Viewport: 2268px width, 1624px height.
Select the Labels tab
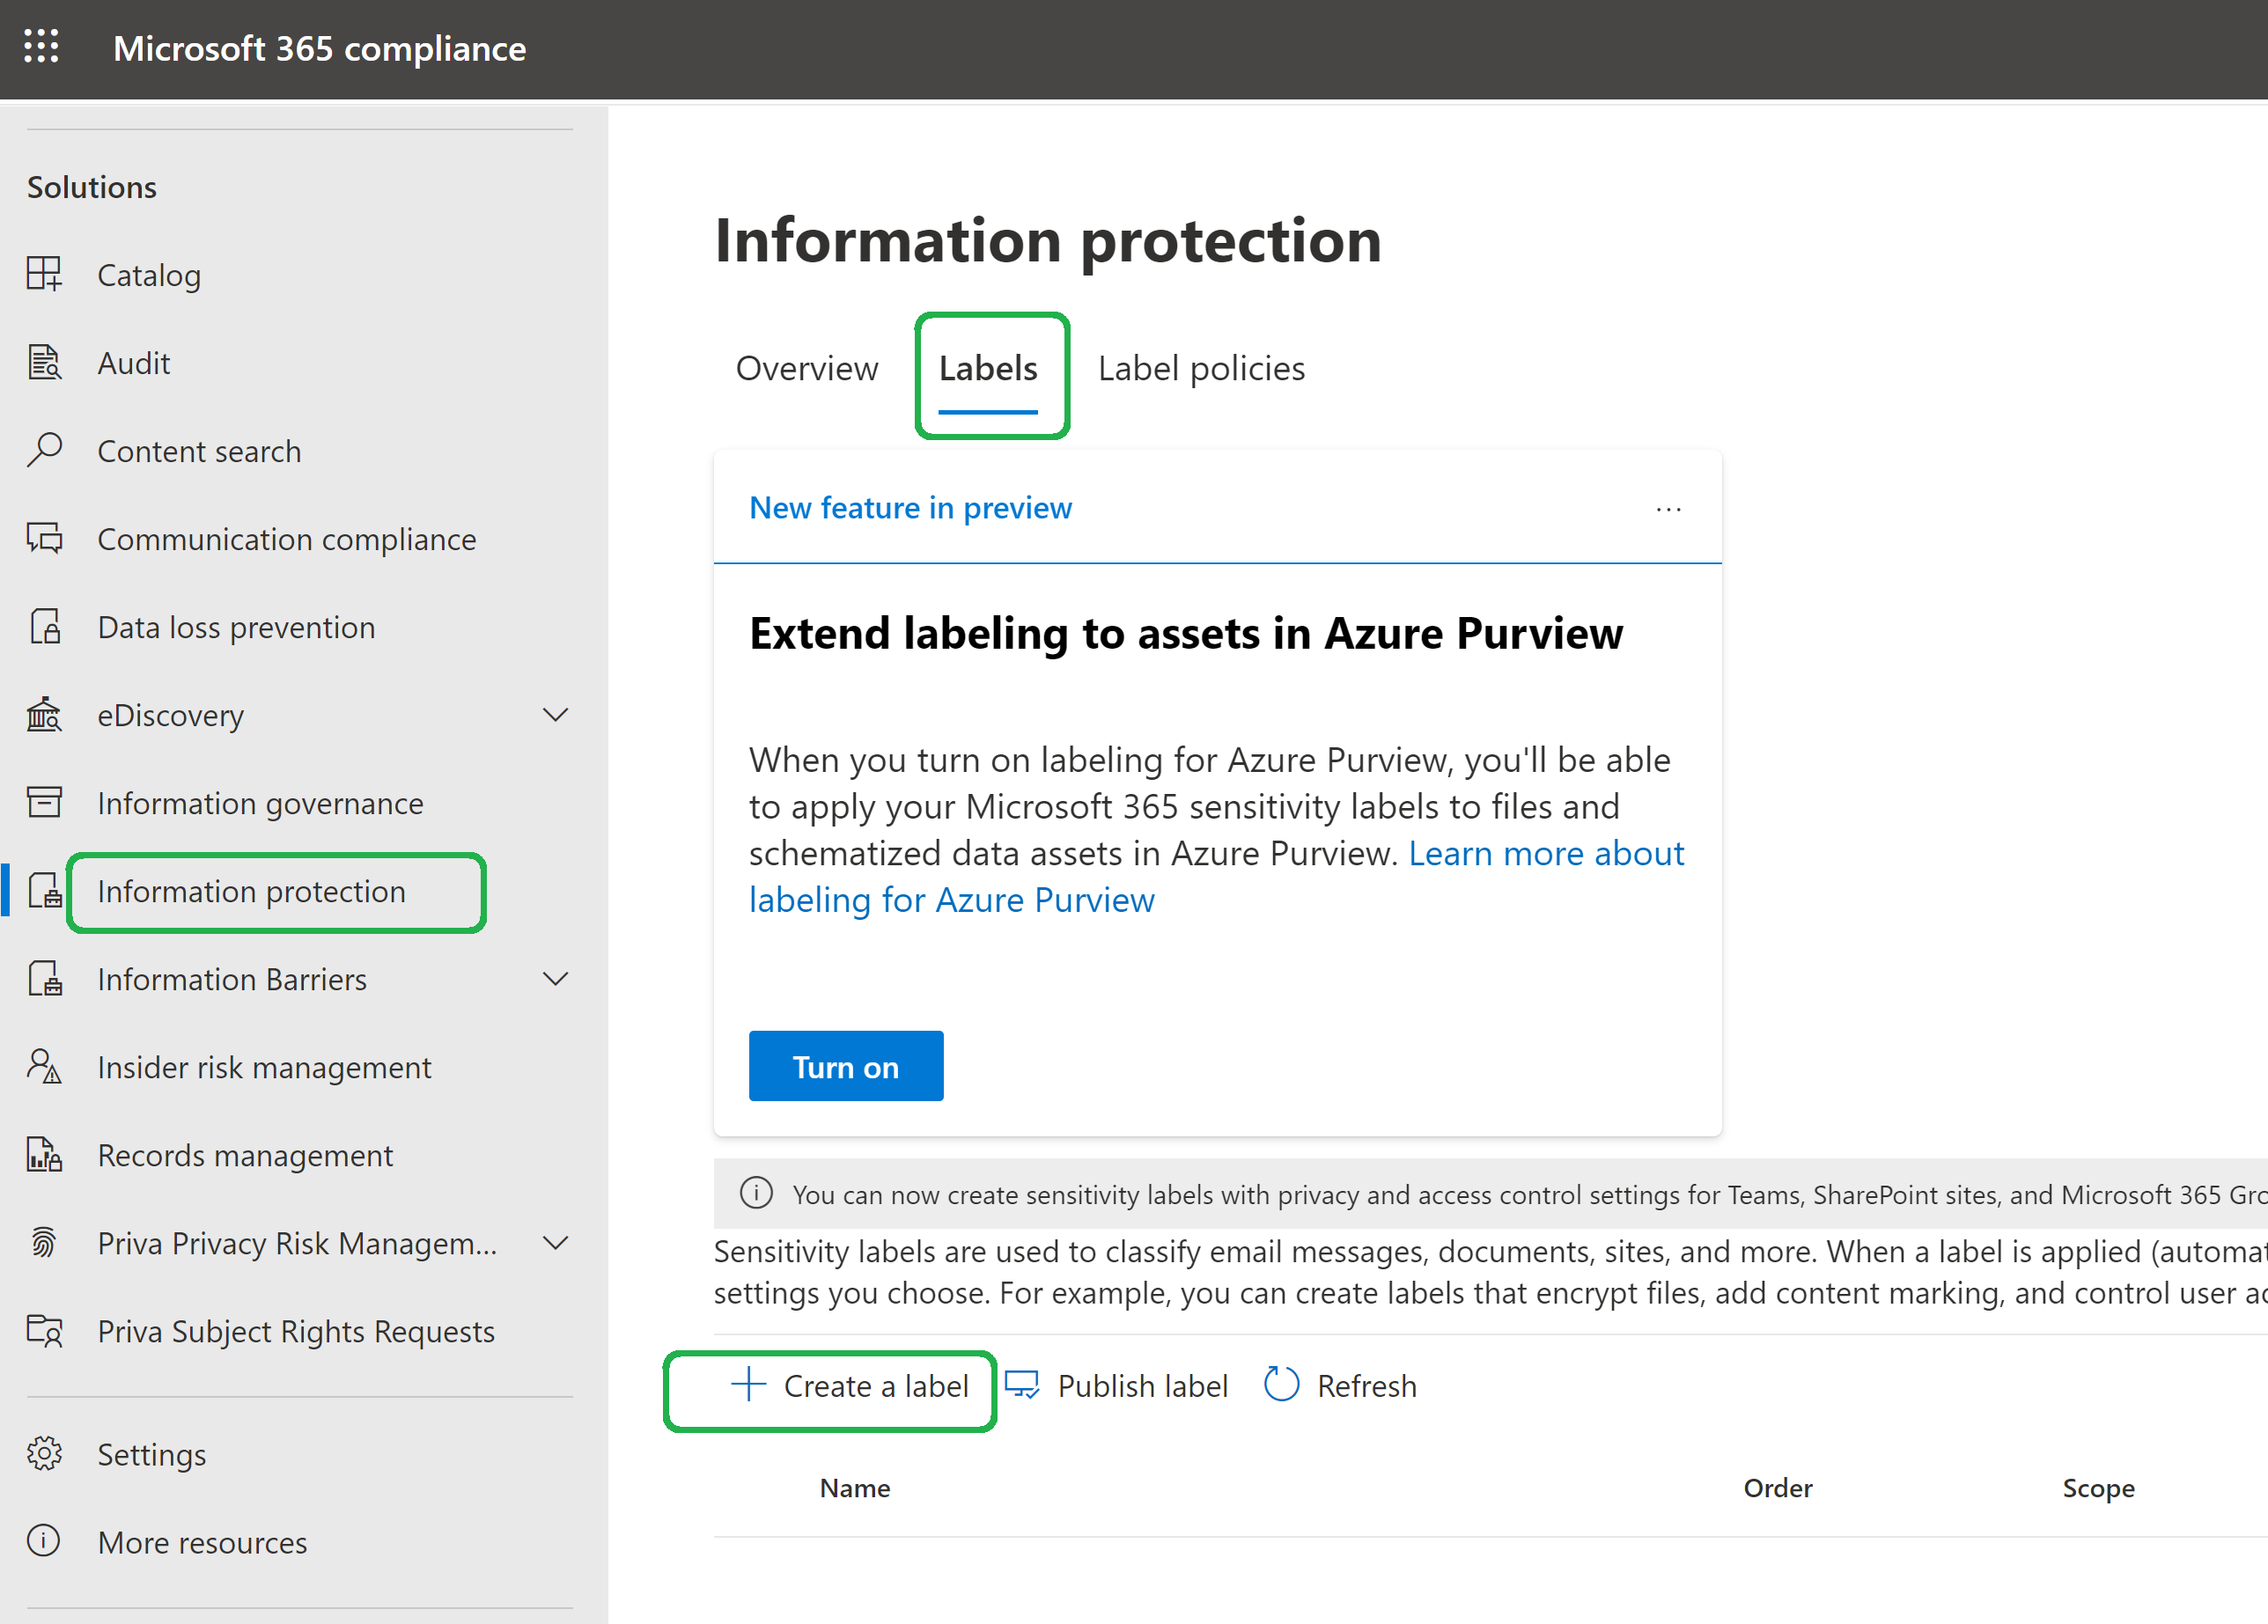click(988, 368)
